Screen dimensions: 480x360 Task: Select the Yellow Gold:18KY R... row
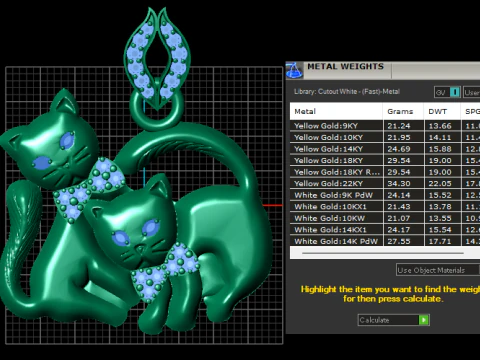tap(385, 172)
